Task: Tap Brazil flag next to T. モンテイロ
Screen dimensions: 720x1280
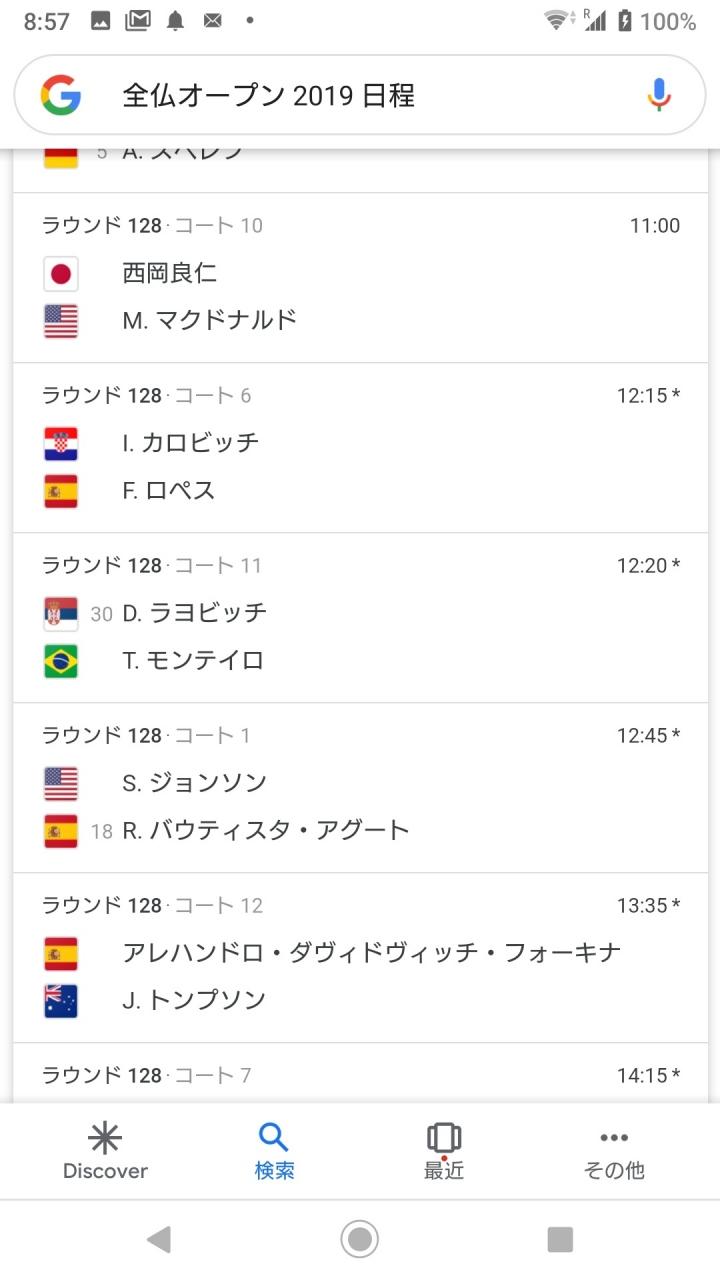Action: (61, 661)
